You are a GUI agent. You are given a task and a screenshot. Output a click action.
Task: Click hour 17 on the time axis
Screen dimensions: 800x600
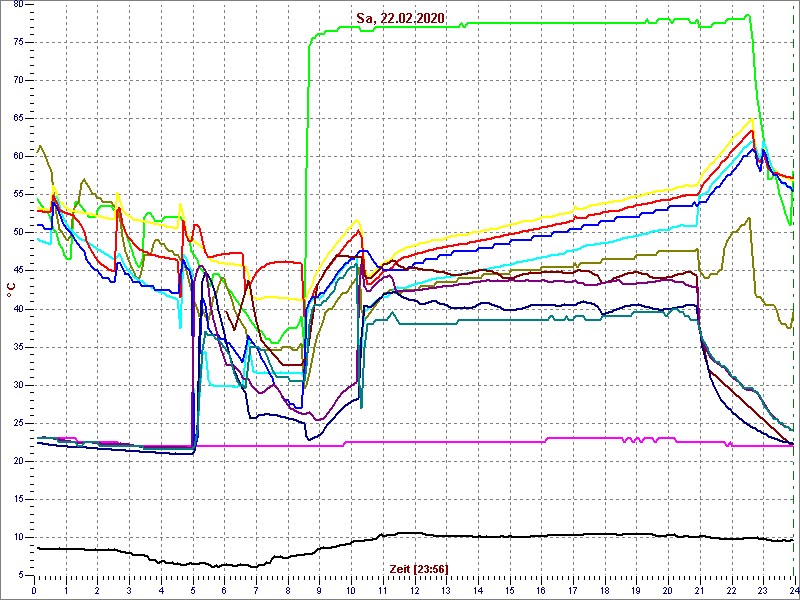click(x=572, y=589)
